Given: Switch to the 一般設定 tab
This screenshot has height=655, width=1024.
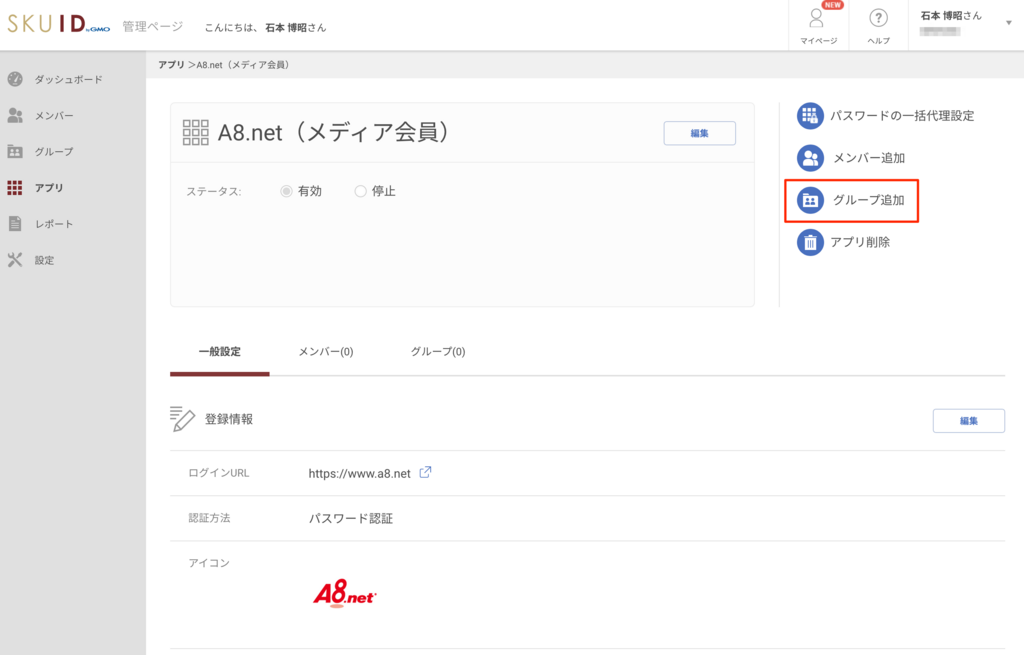Looking at the screenshot, I should (219, 352).
